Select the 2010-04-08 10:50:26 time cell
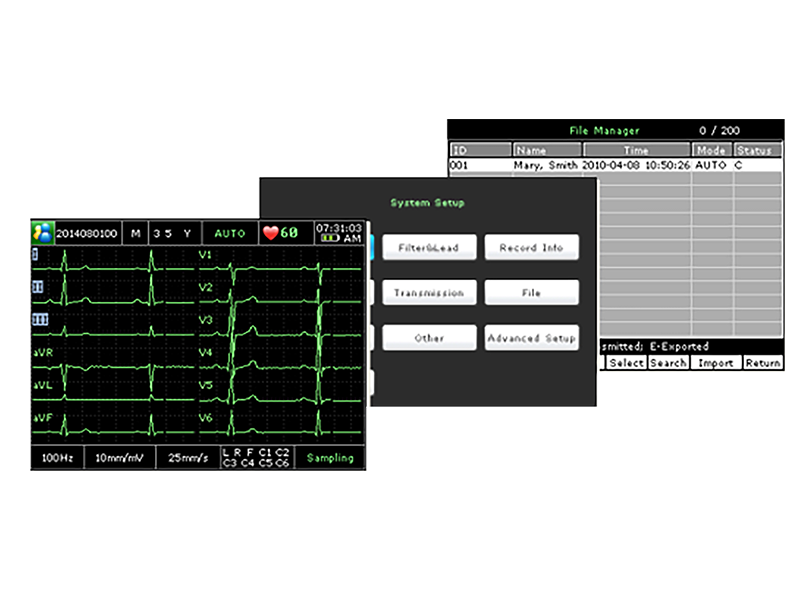Viewport: 800px width, 600px height. 636,165
